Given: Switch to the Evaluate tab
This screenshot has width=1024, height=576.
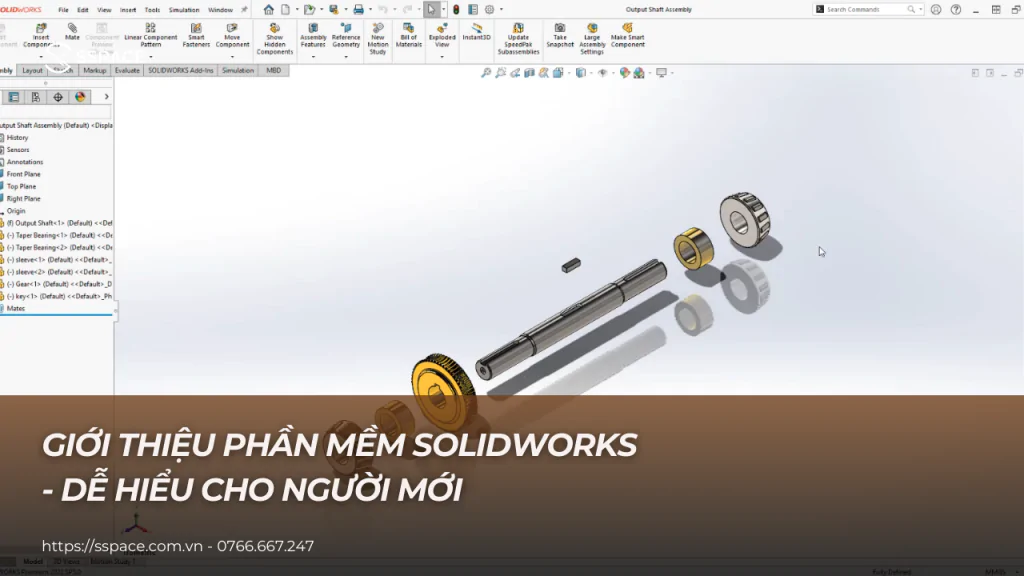Looking at the screenshot, I should point(127,71).
